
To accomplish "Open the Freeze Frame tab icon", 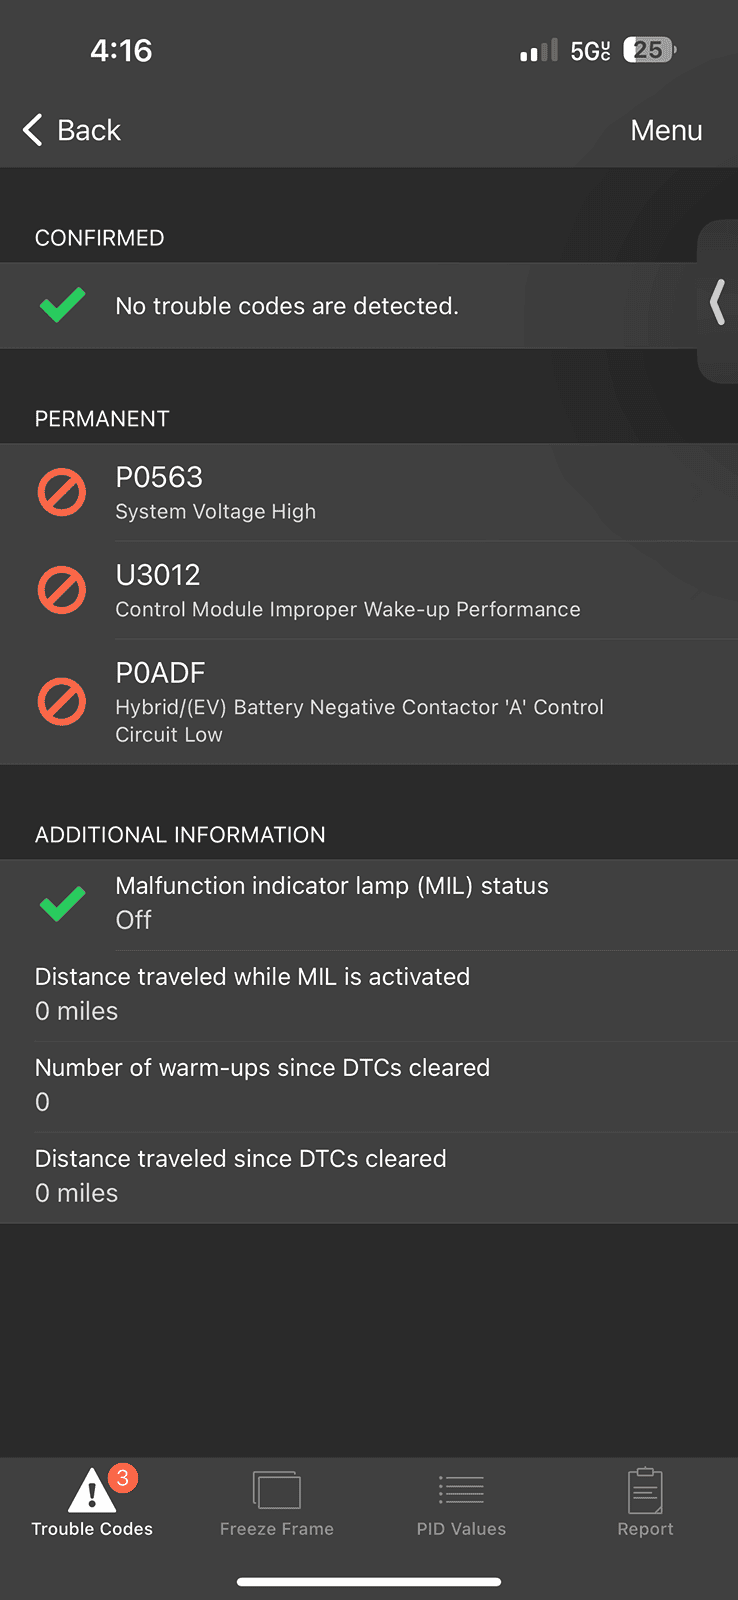I will click(x=277, y=1490).
